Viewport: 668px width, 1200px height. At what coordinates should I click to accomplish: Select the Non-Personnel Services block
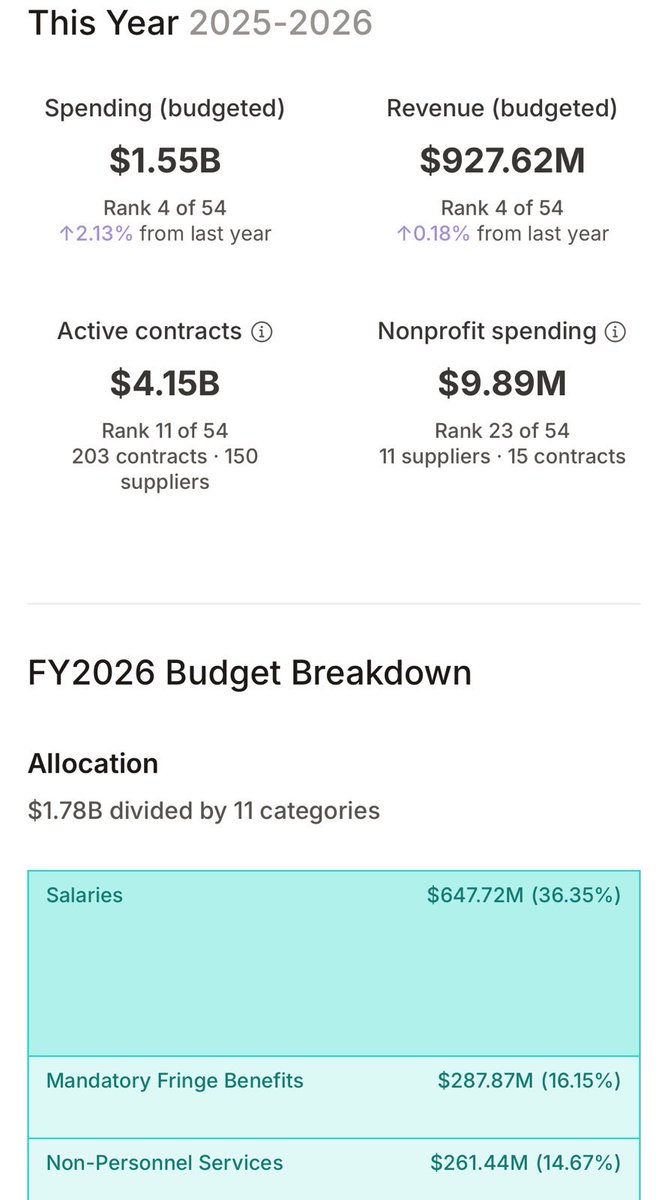click(x=334, y=1169)
